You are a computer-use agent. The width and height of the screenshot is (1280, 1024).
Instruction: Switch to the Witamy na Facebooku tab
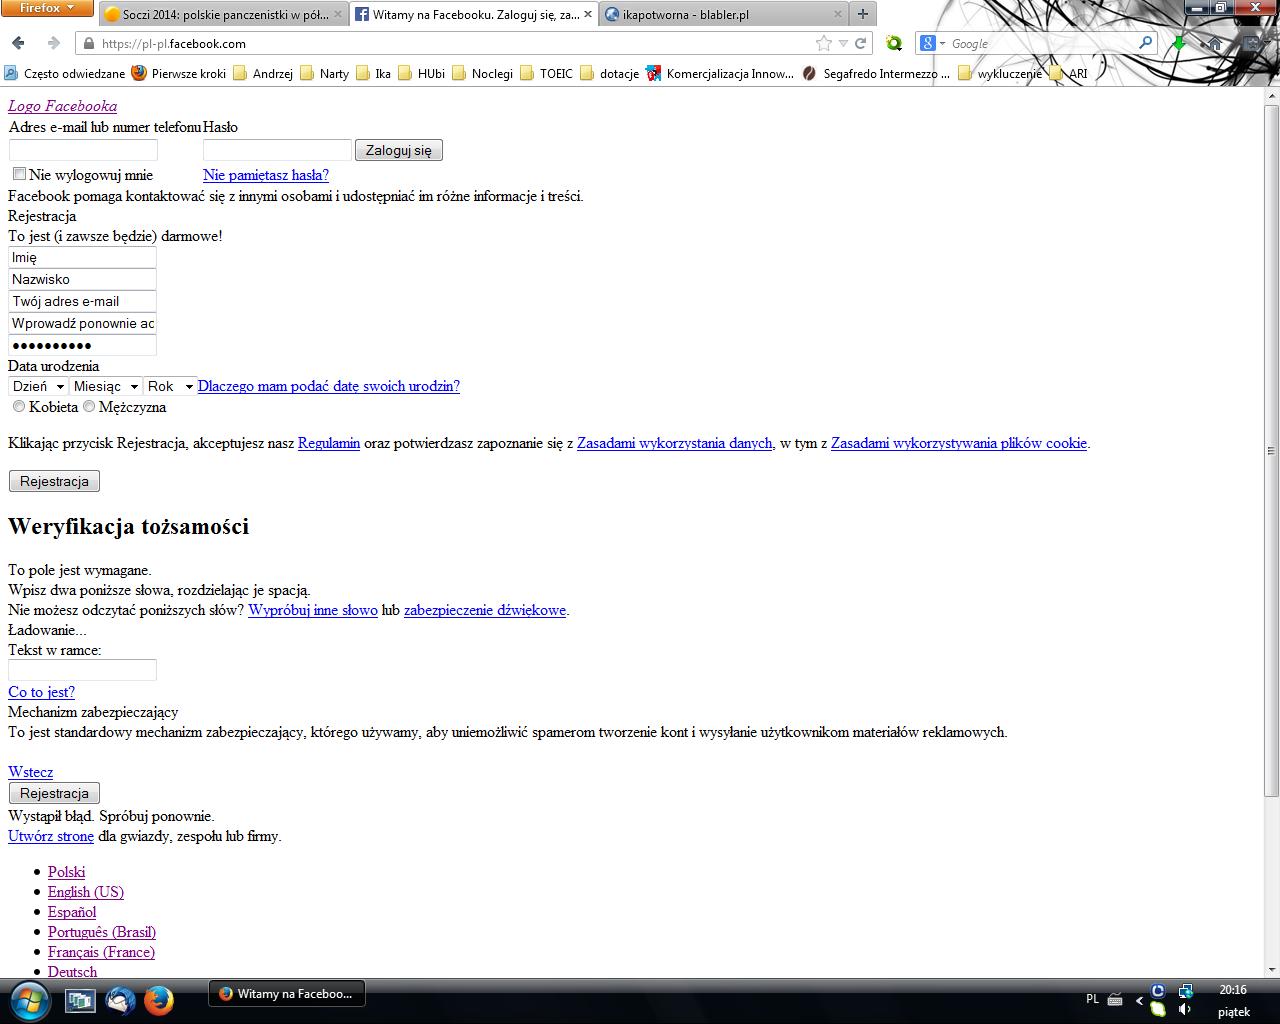click(x=473, y=15)
